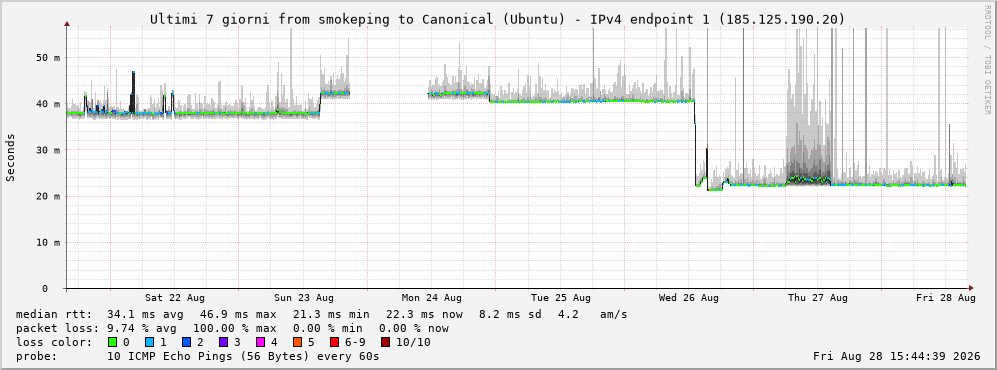Click the Fri Aug 28 15:44:39 timestamp
The image size is (997, 370).
tap(897, 357)
